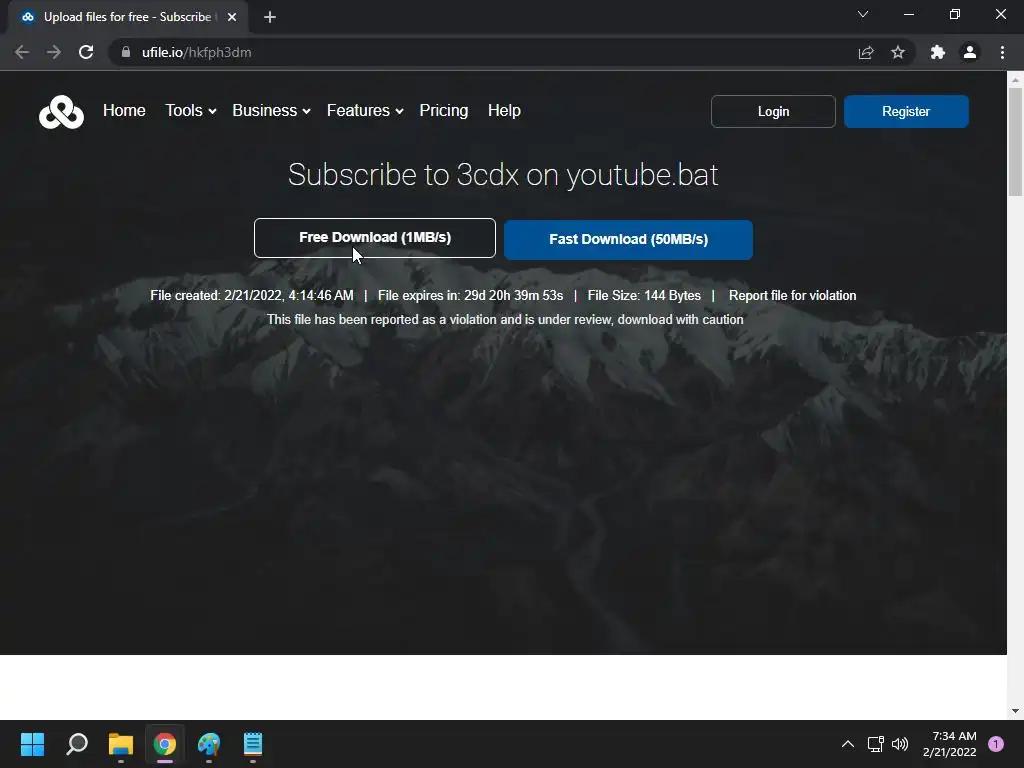This screenshot has height=768, width=1024.
Task: Click Chrome icon in taskbar
Action: (165, 744)
